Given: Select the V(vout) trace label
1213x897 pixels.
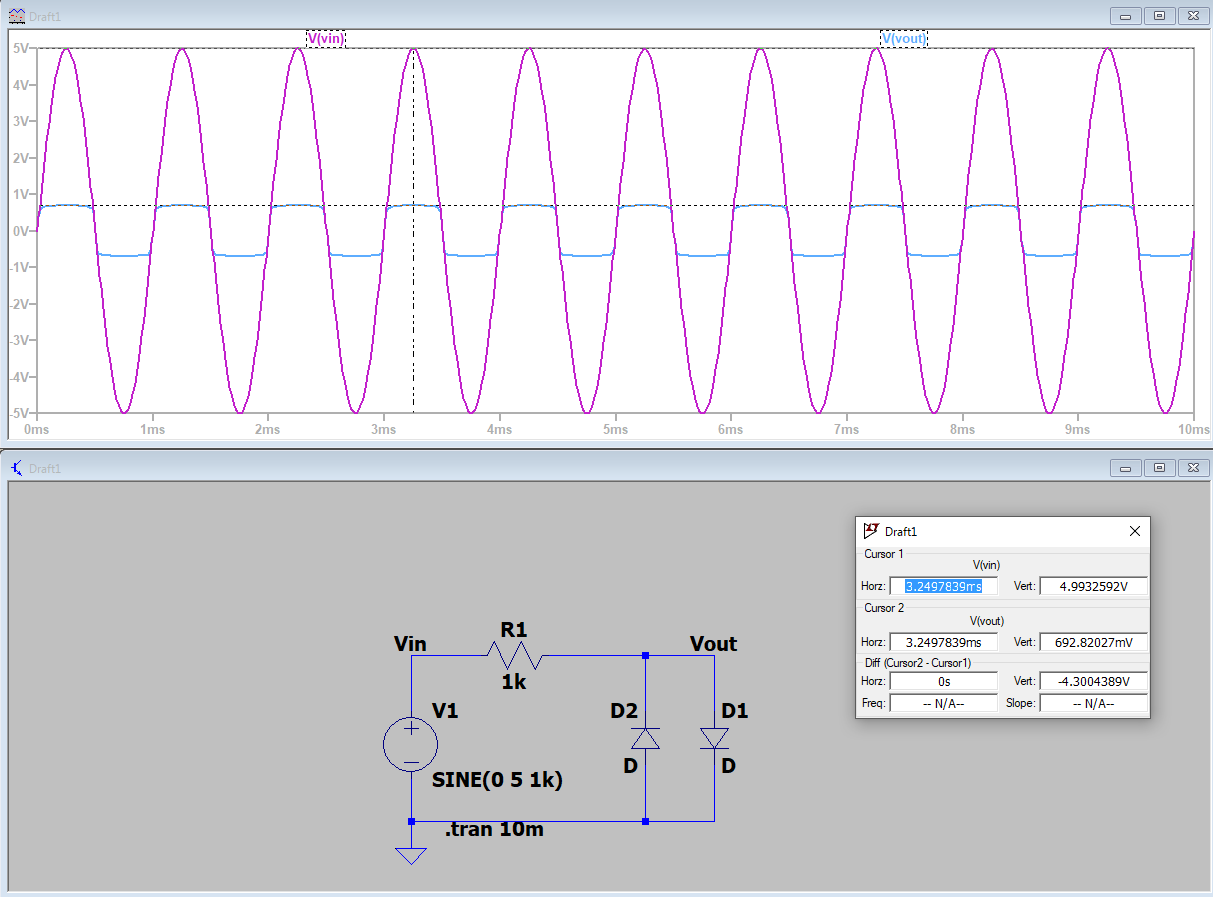Looking at the screenshot, I should coord(903,38).
